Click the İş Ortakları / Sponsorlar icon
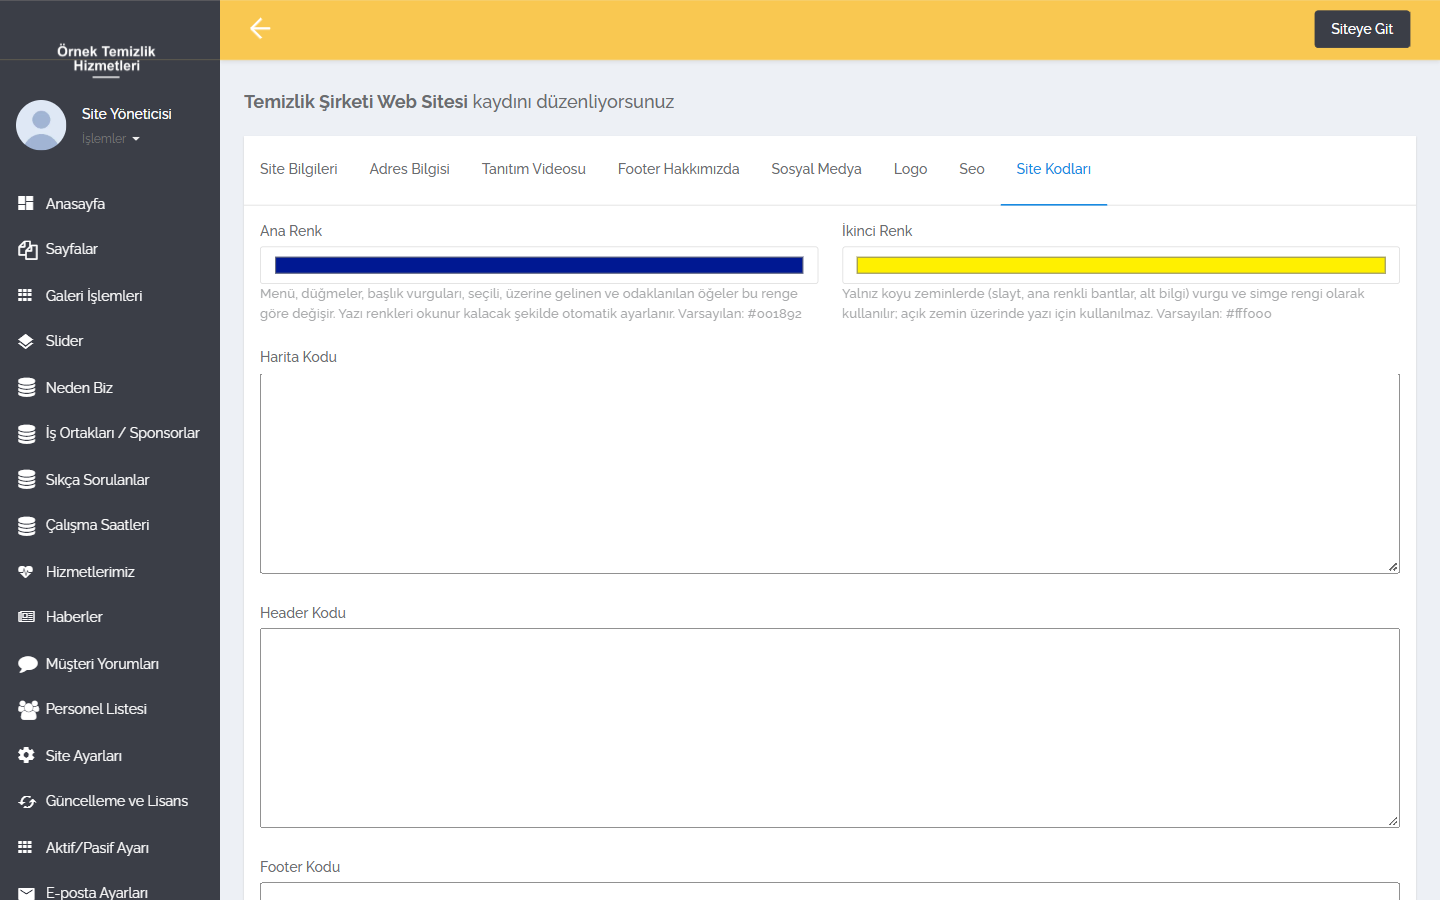 point(27,434)
